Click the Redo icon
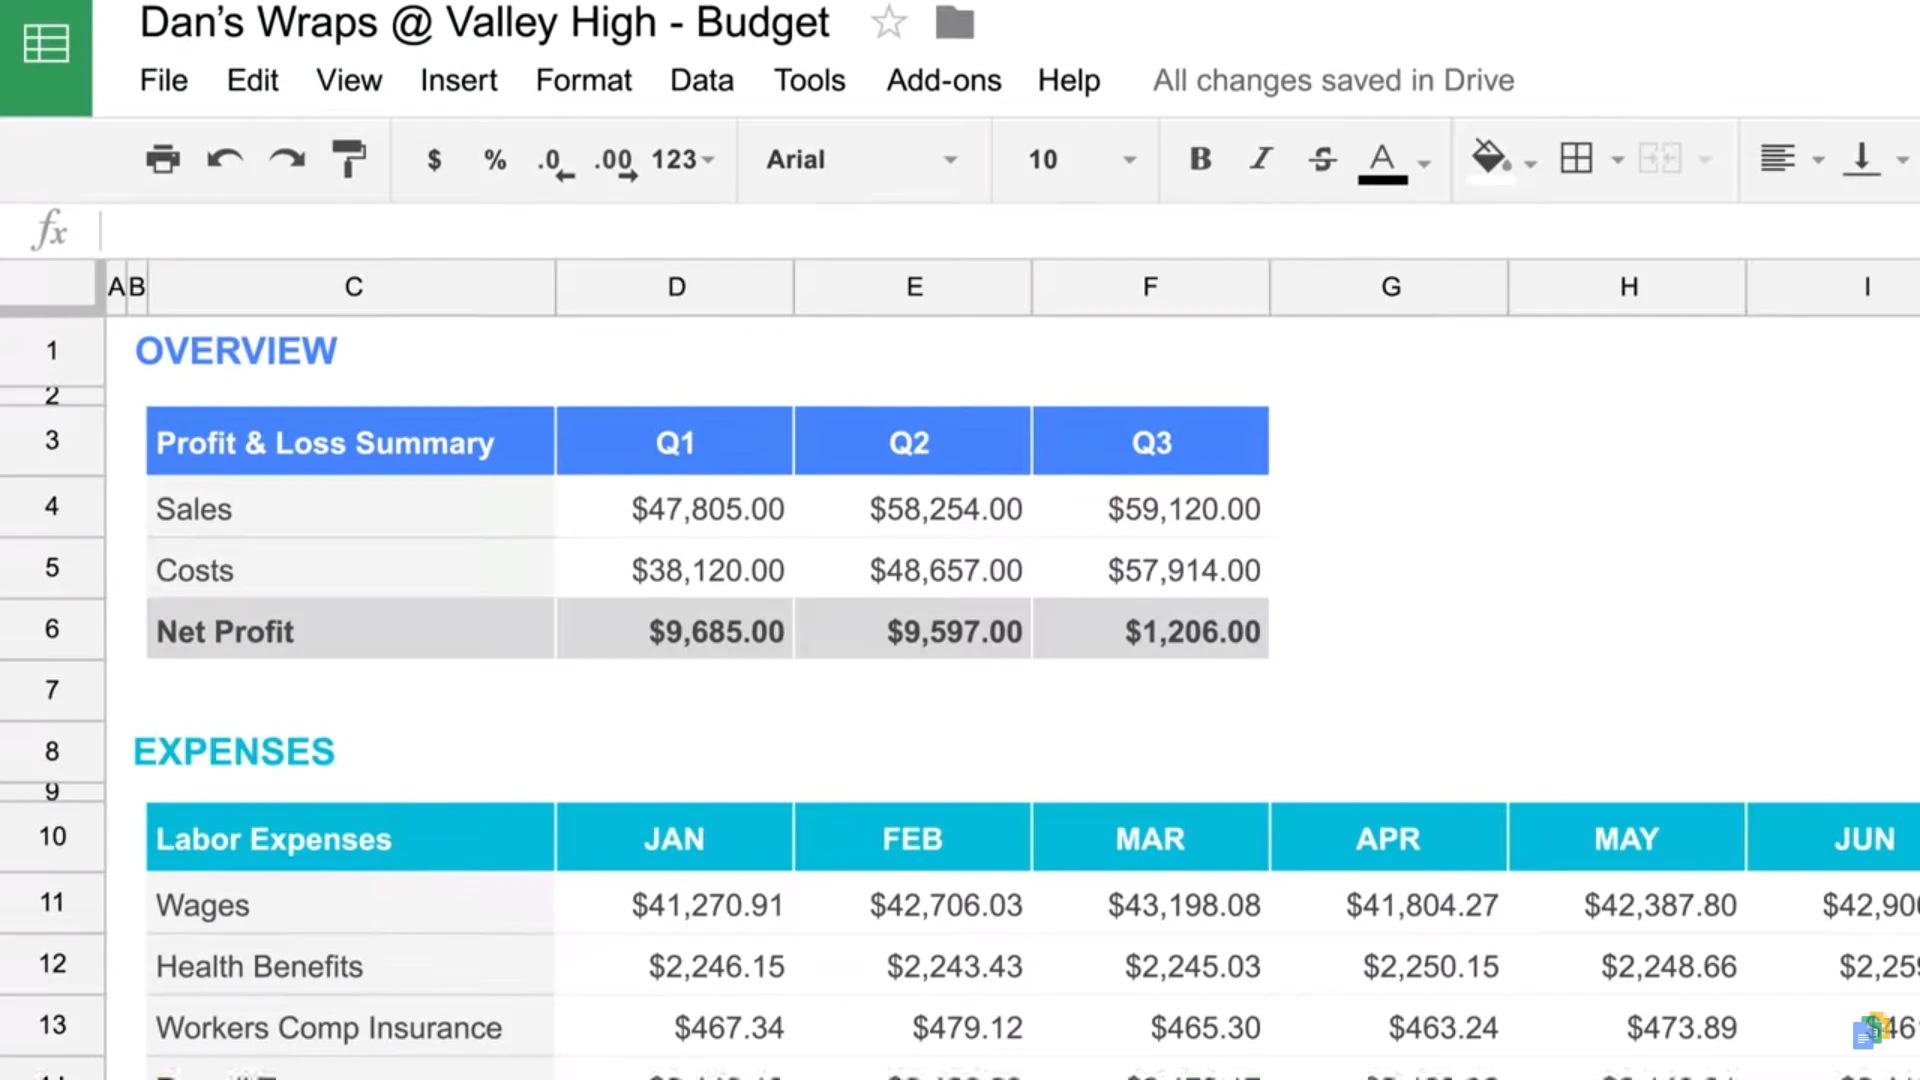The image size is (1920, 1080). point(287,159)
